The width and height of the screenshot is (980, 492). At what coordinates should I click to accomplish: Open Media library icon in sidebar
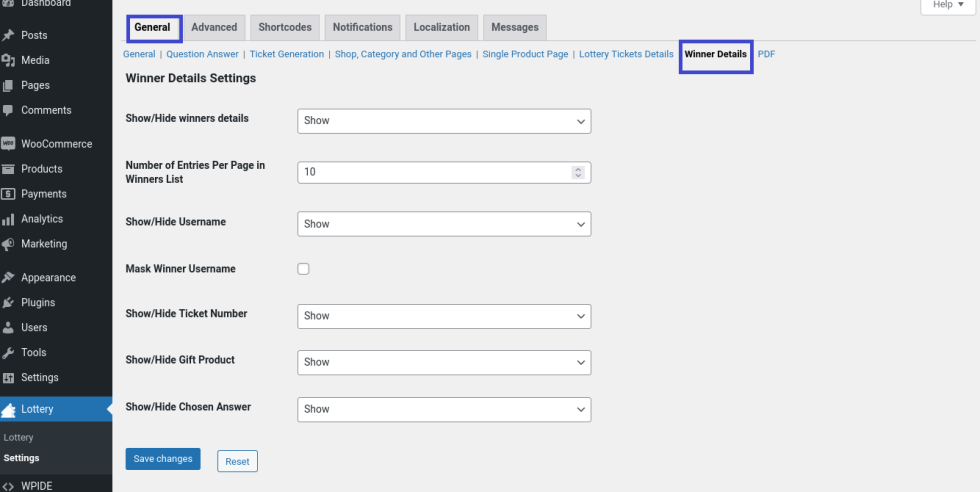(9, 60)
